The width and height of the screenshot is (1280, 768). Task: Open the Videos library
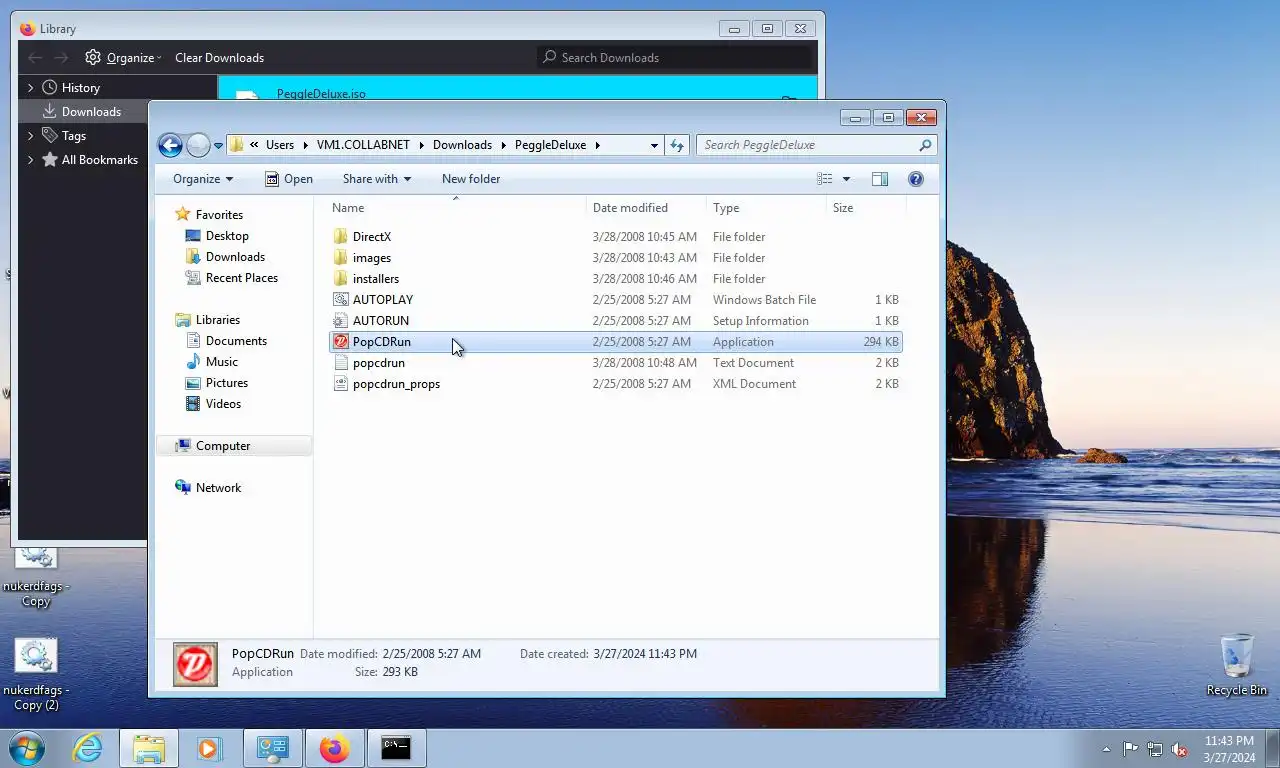point(223,404)
